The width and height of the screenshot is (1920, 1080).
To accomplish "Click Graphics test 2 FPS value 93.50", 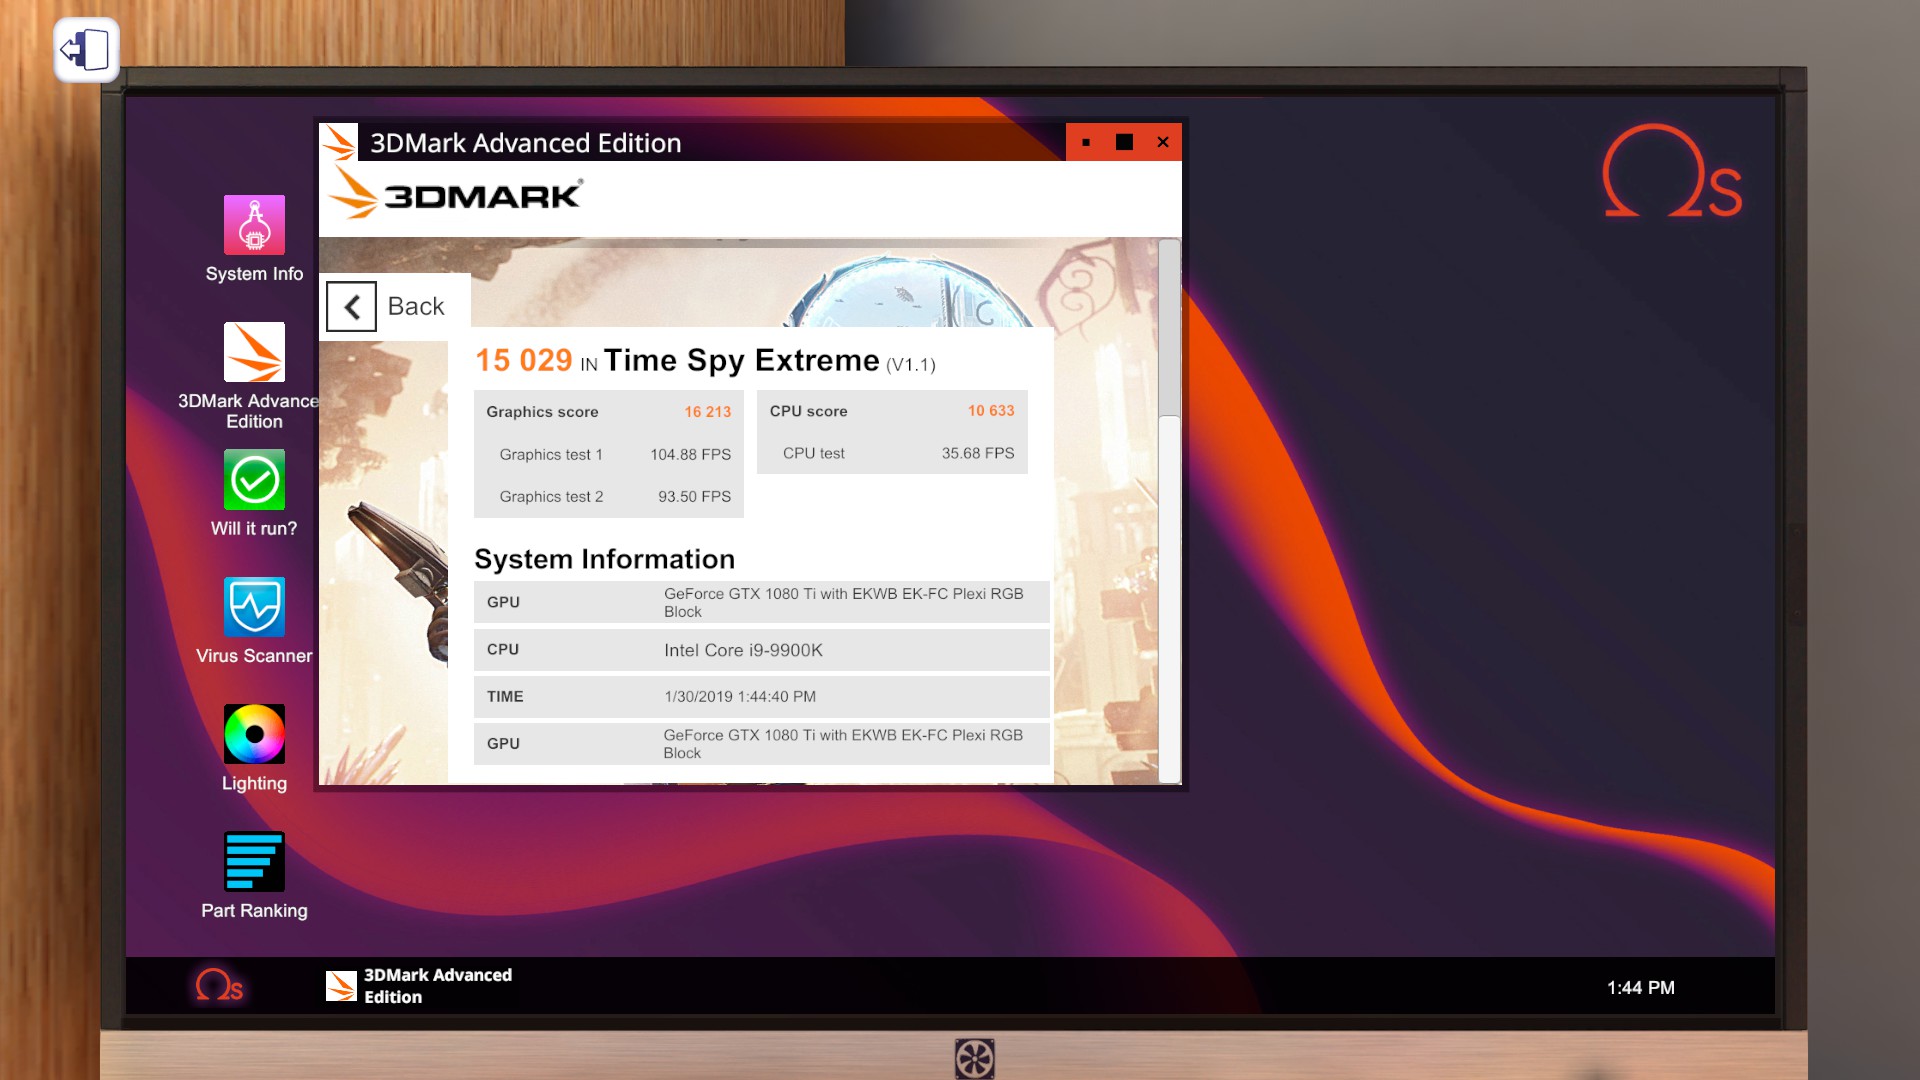I will [694, 496].
